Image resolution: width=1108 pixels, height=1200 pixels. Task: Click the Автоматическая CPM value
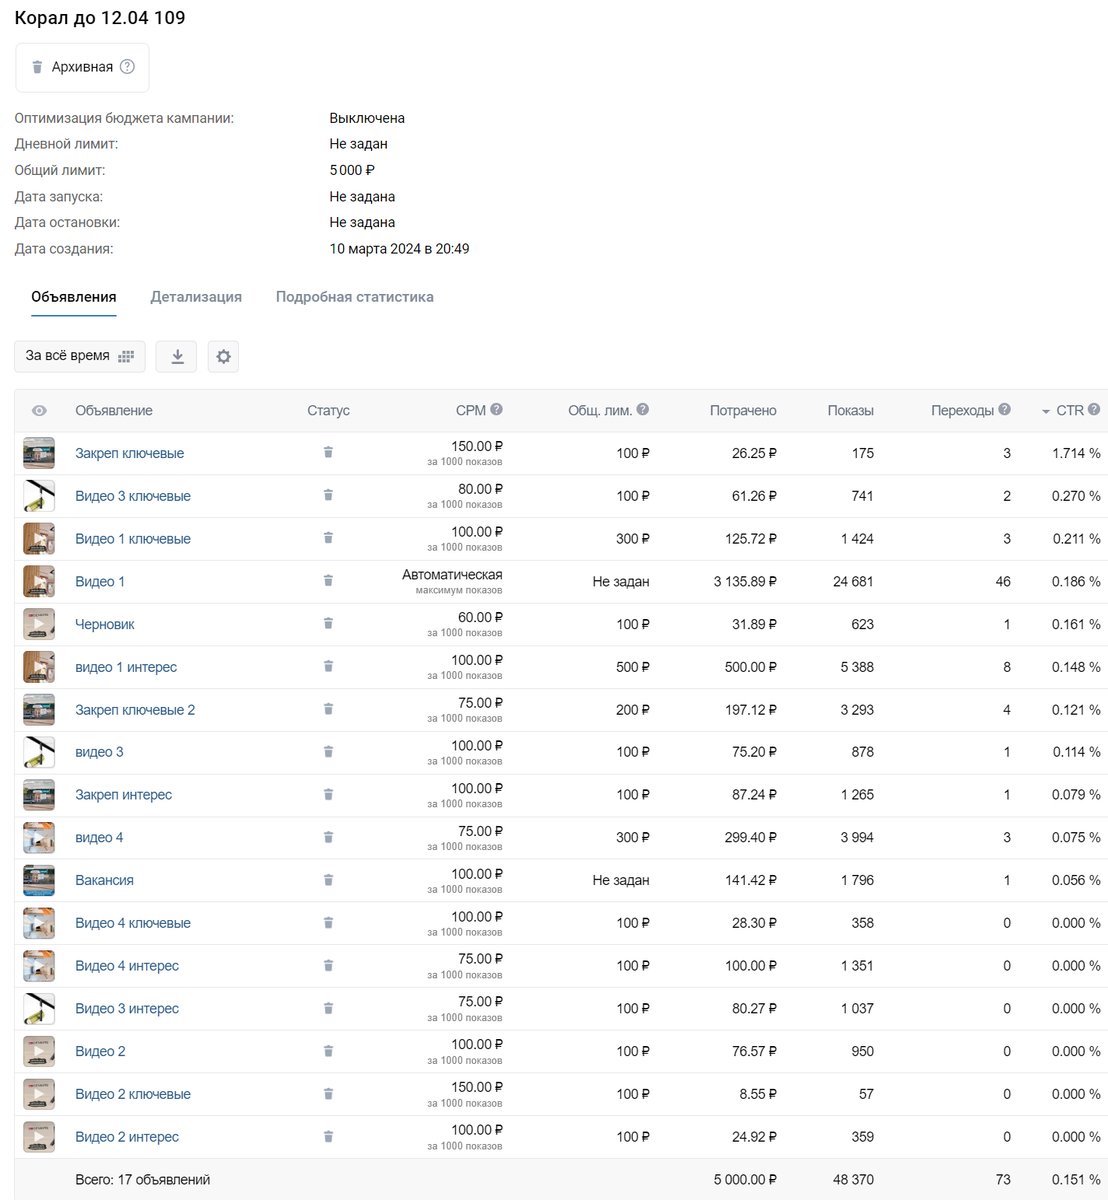[452, 575]
